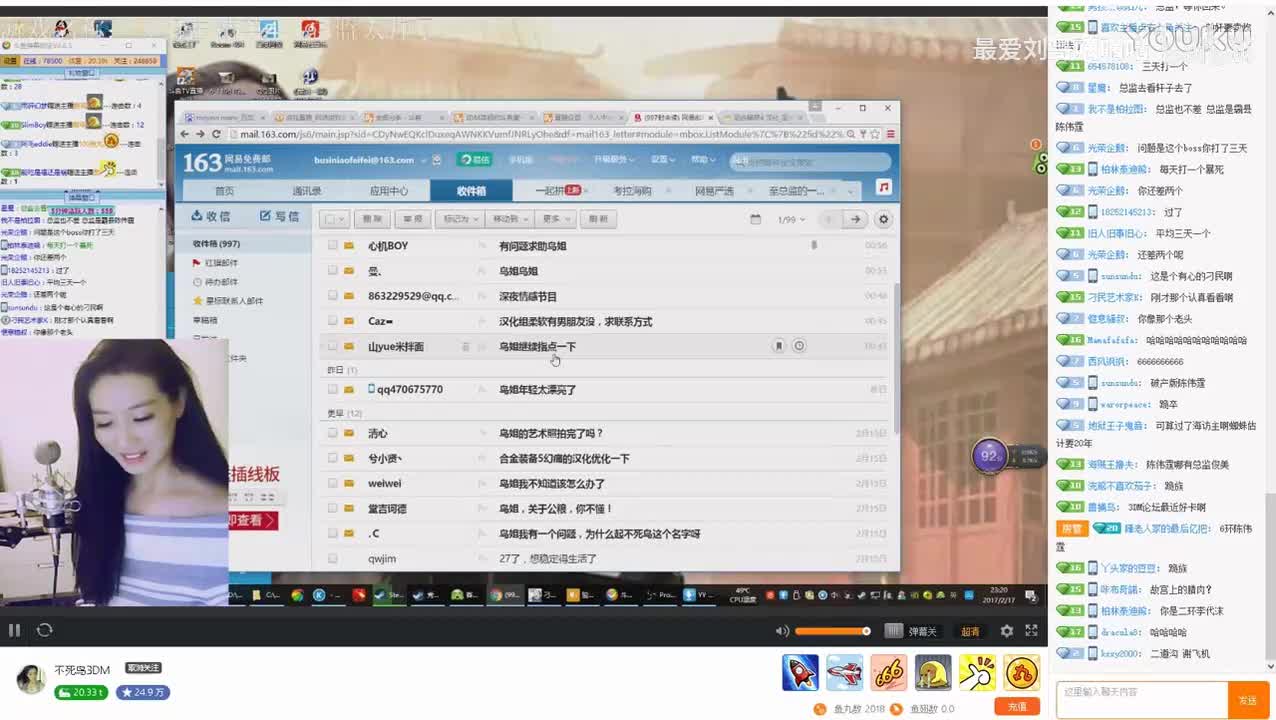This screenshot has width=1276, height=720.
Task: Open the 超清 video quality selector
Action: tap(970, 631)
